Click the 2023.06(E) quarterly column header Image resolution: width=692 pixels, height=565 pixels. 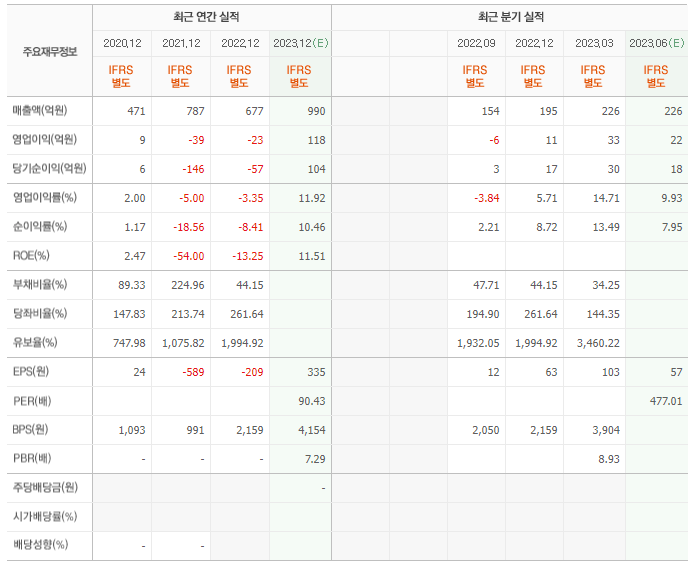[x=657, y=43]
